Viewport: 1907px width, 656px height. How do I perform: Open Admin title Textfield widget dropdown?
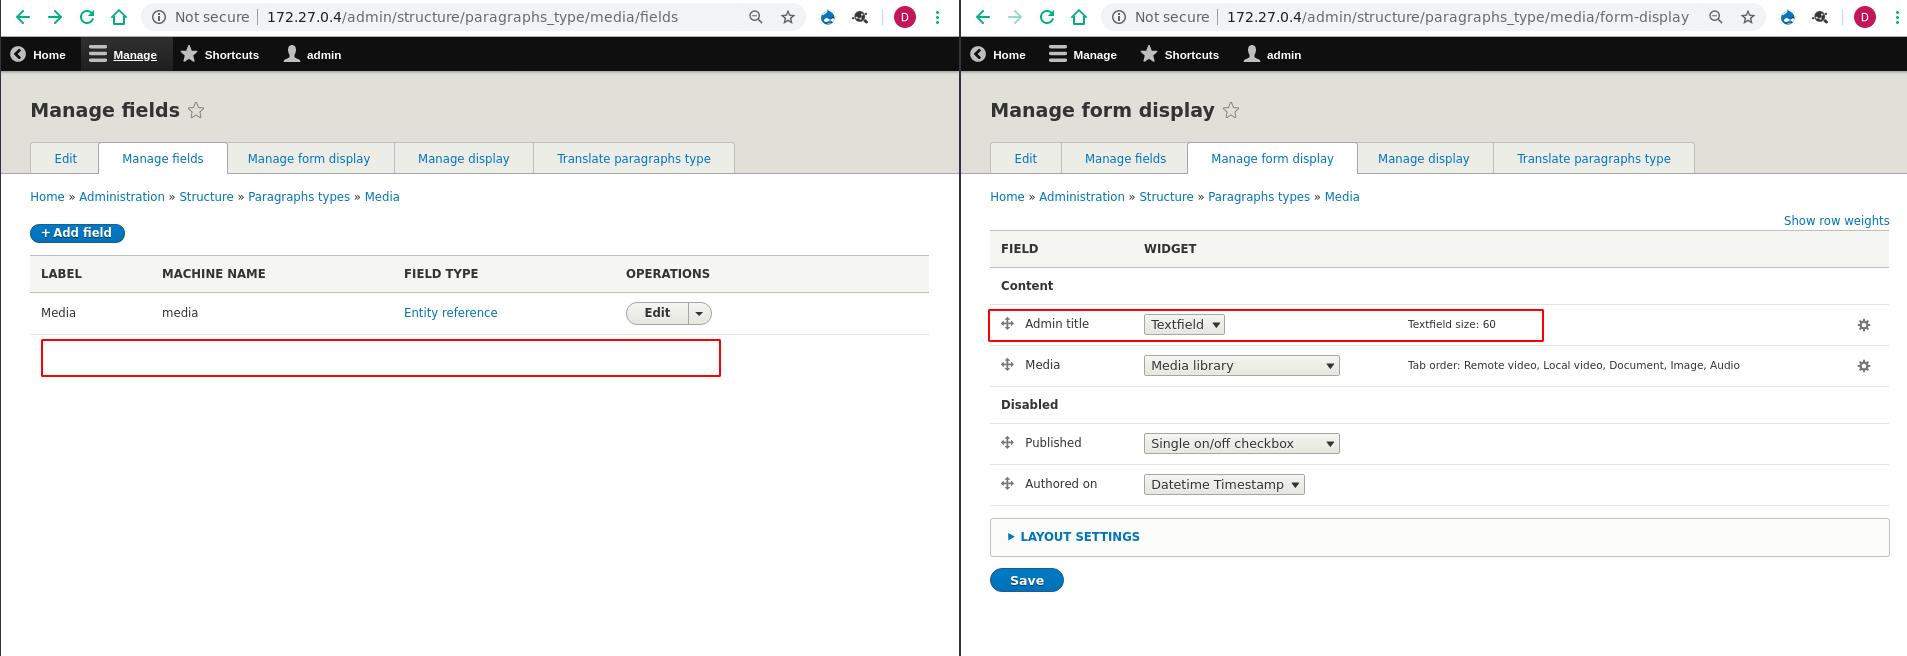click(1184, 325)
